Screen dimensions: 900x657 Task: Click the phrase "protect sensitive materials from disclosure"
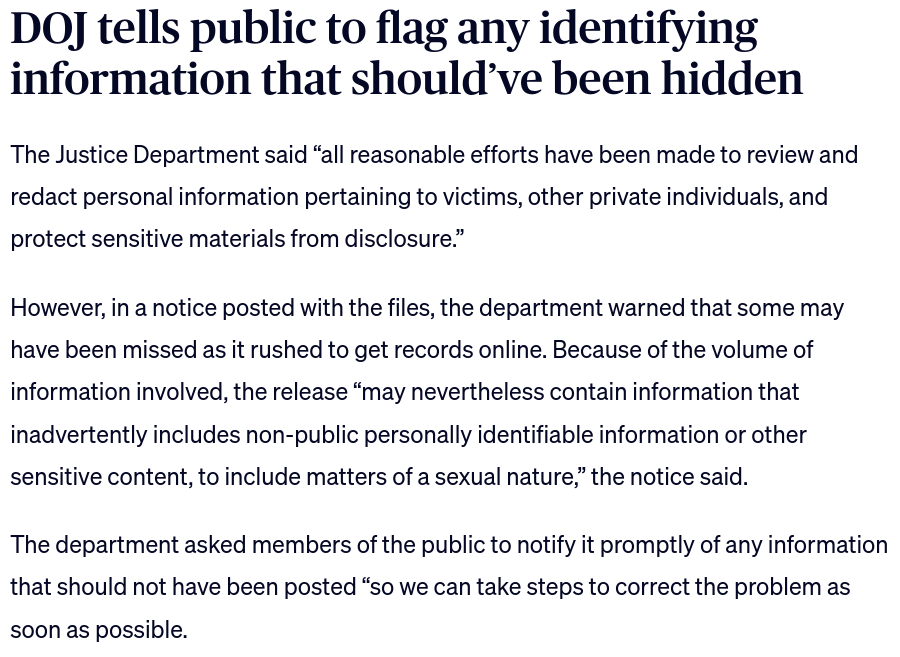233,239
